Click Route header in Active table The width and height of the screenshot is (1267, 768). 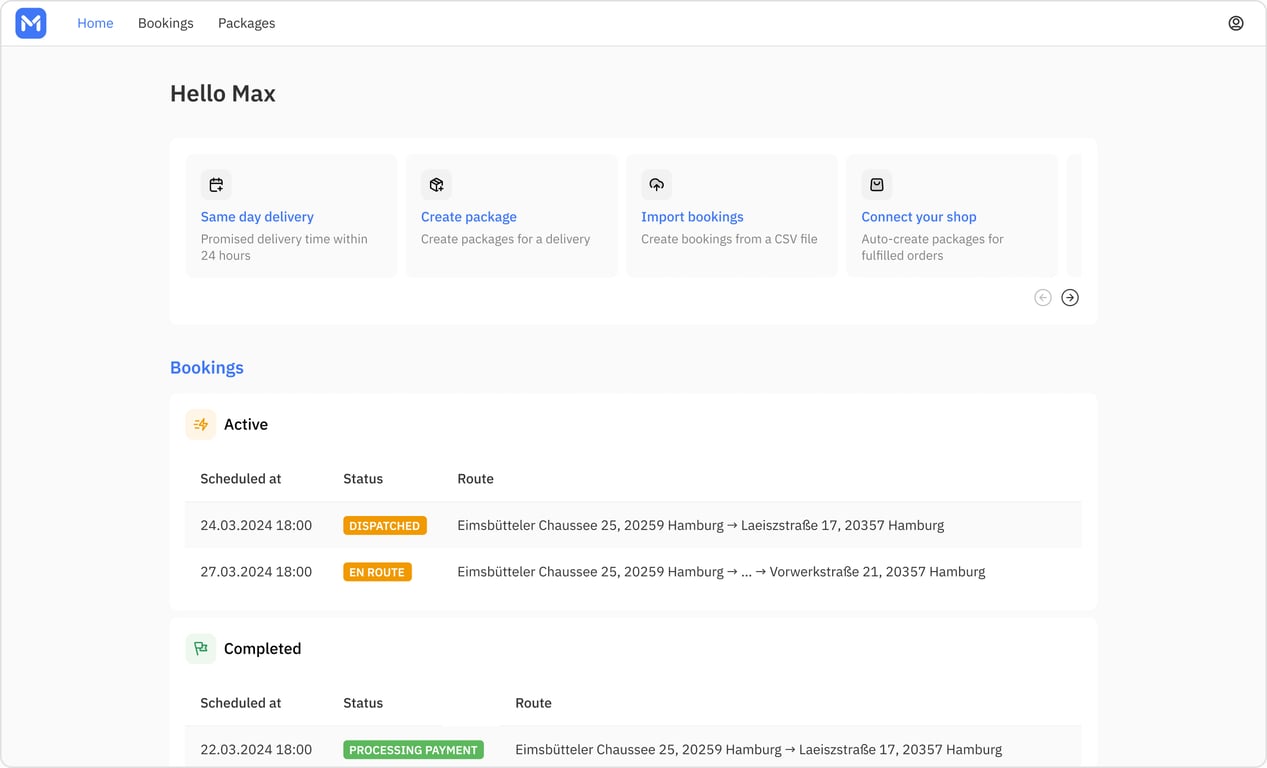pyautogui.click(x=475, y=479)
